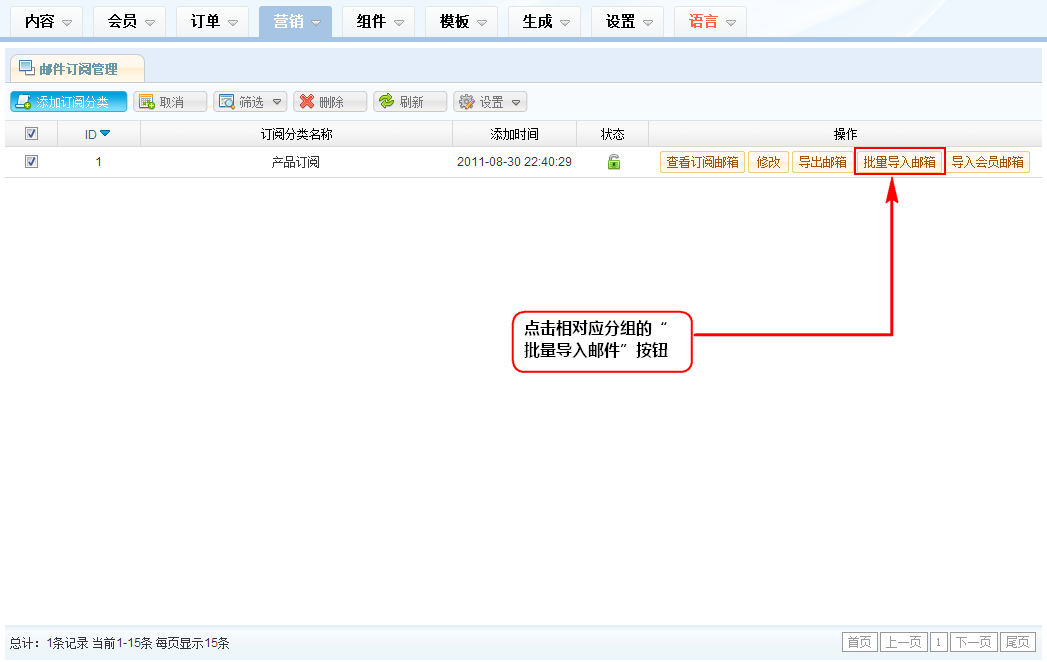1047x662 pixels.
Task: Expand the 语言 language menu dropdown
Action: [731, 22]
